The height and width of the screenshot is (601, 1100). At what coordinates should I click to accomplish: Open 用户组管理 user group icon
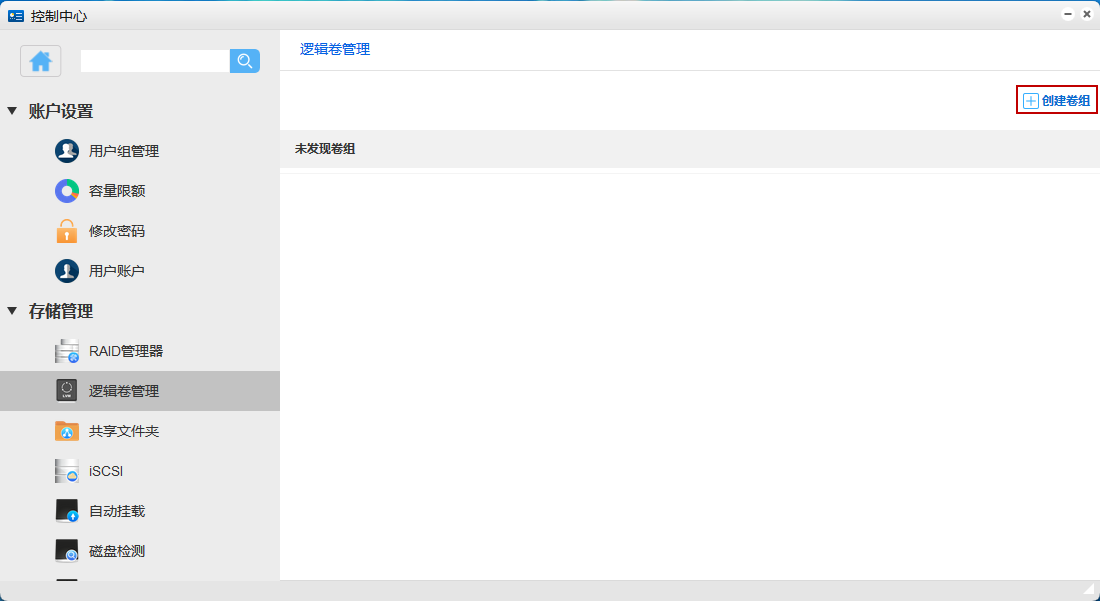click(x=67, y=151)
